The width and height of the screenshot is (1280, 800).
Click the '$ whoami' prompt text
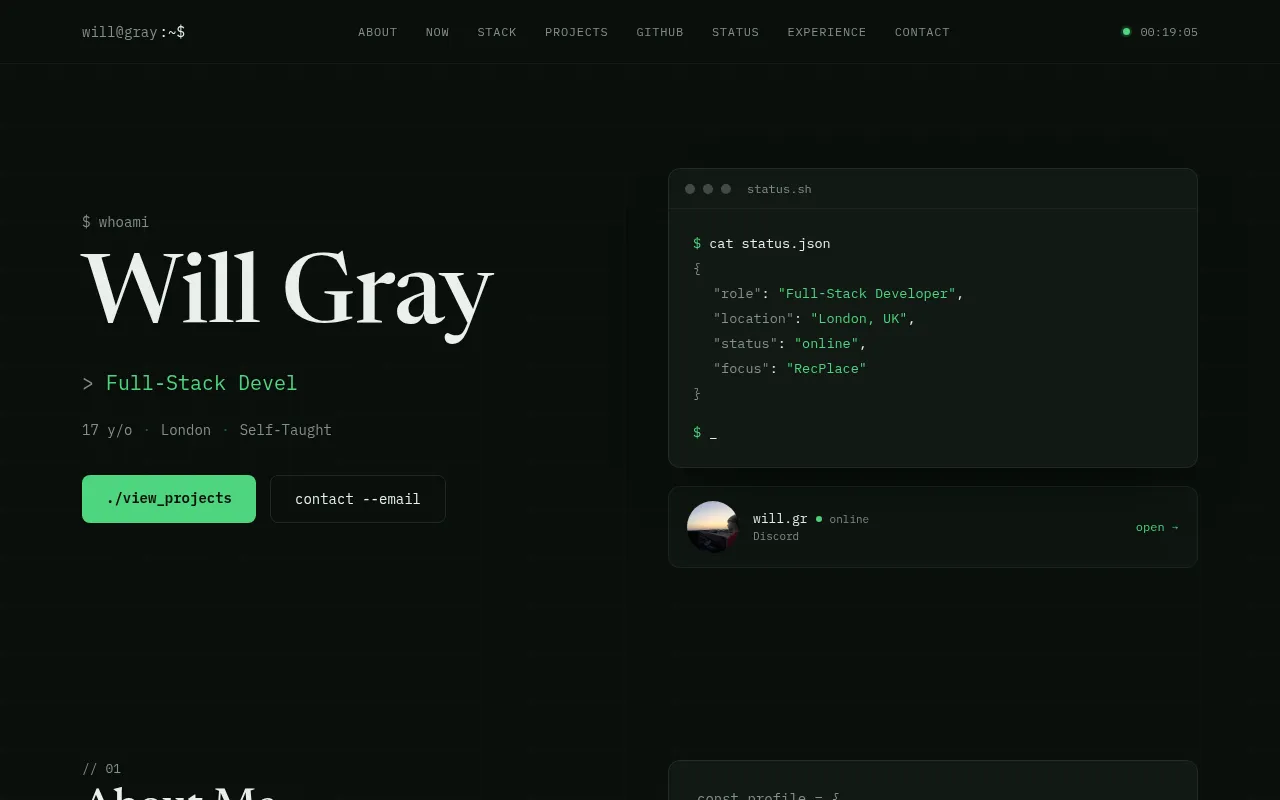[115, 222]
